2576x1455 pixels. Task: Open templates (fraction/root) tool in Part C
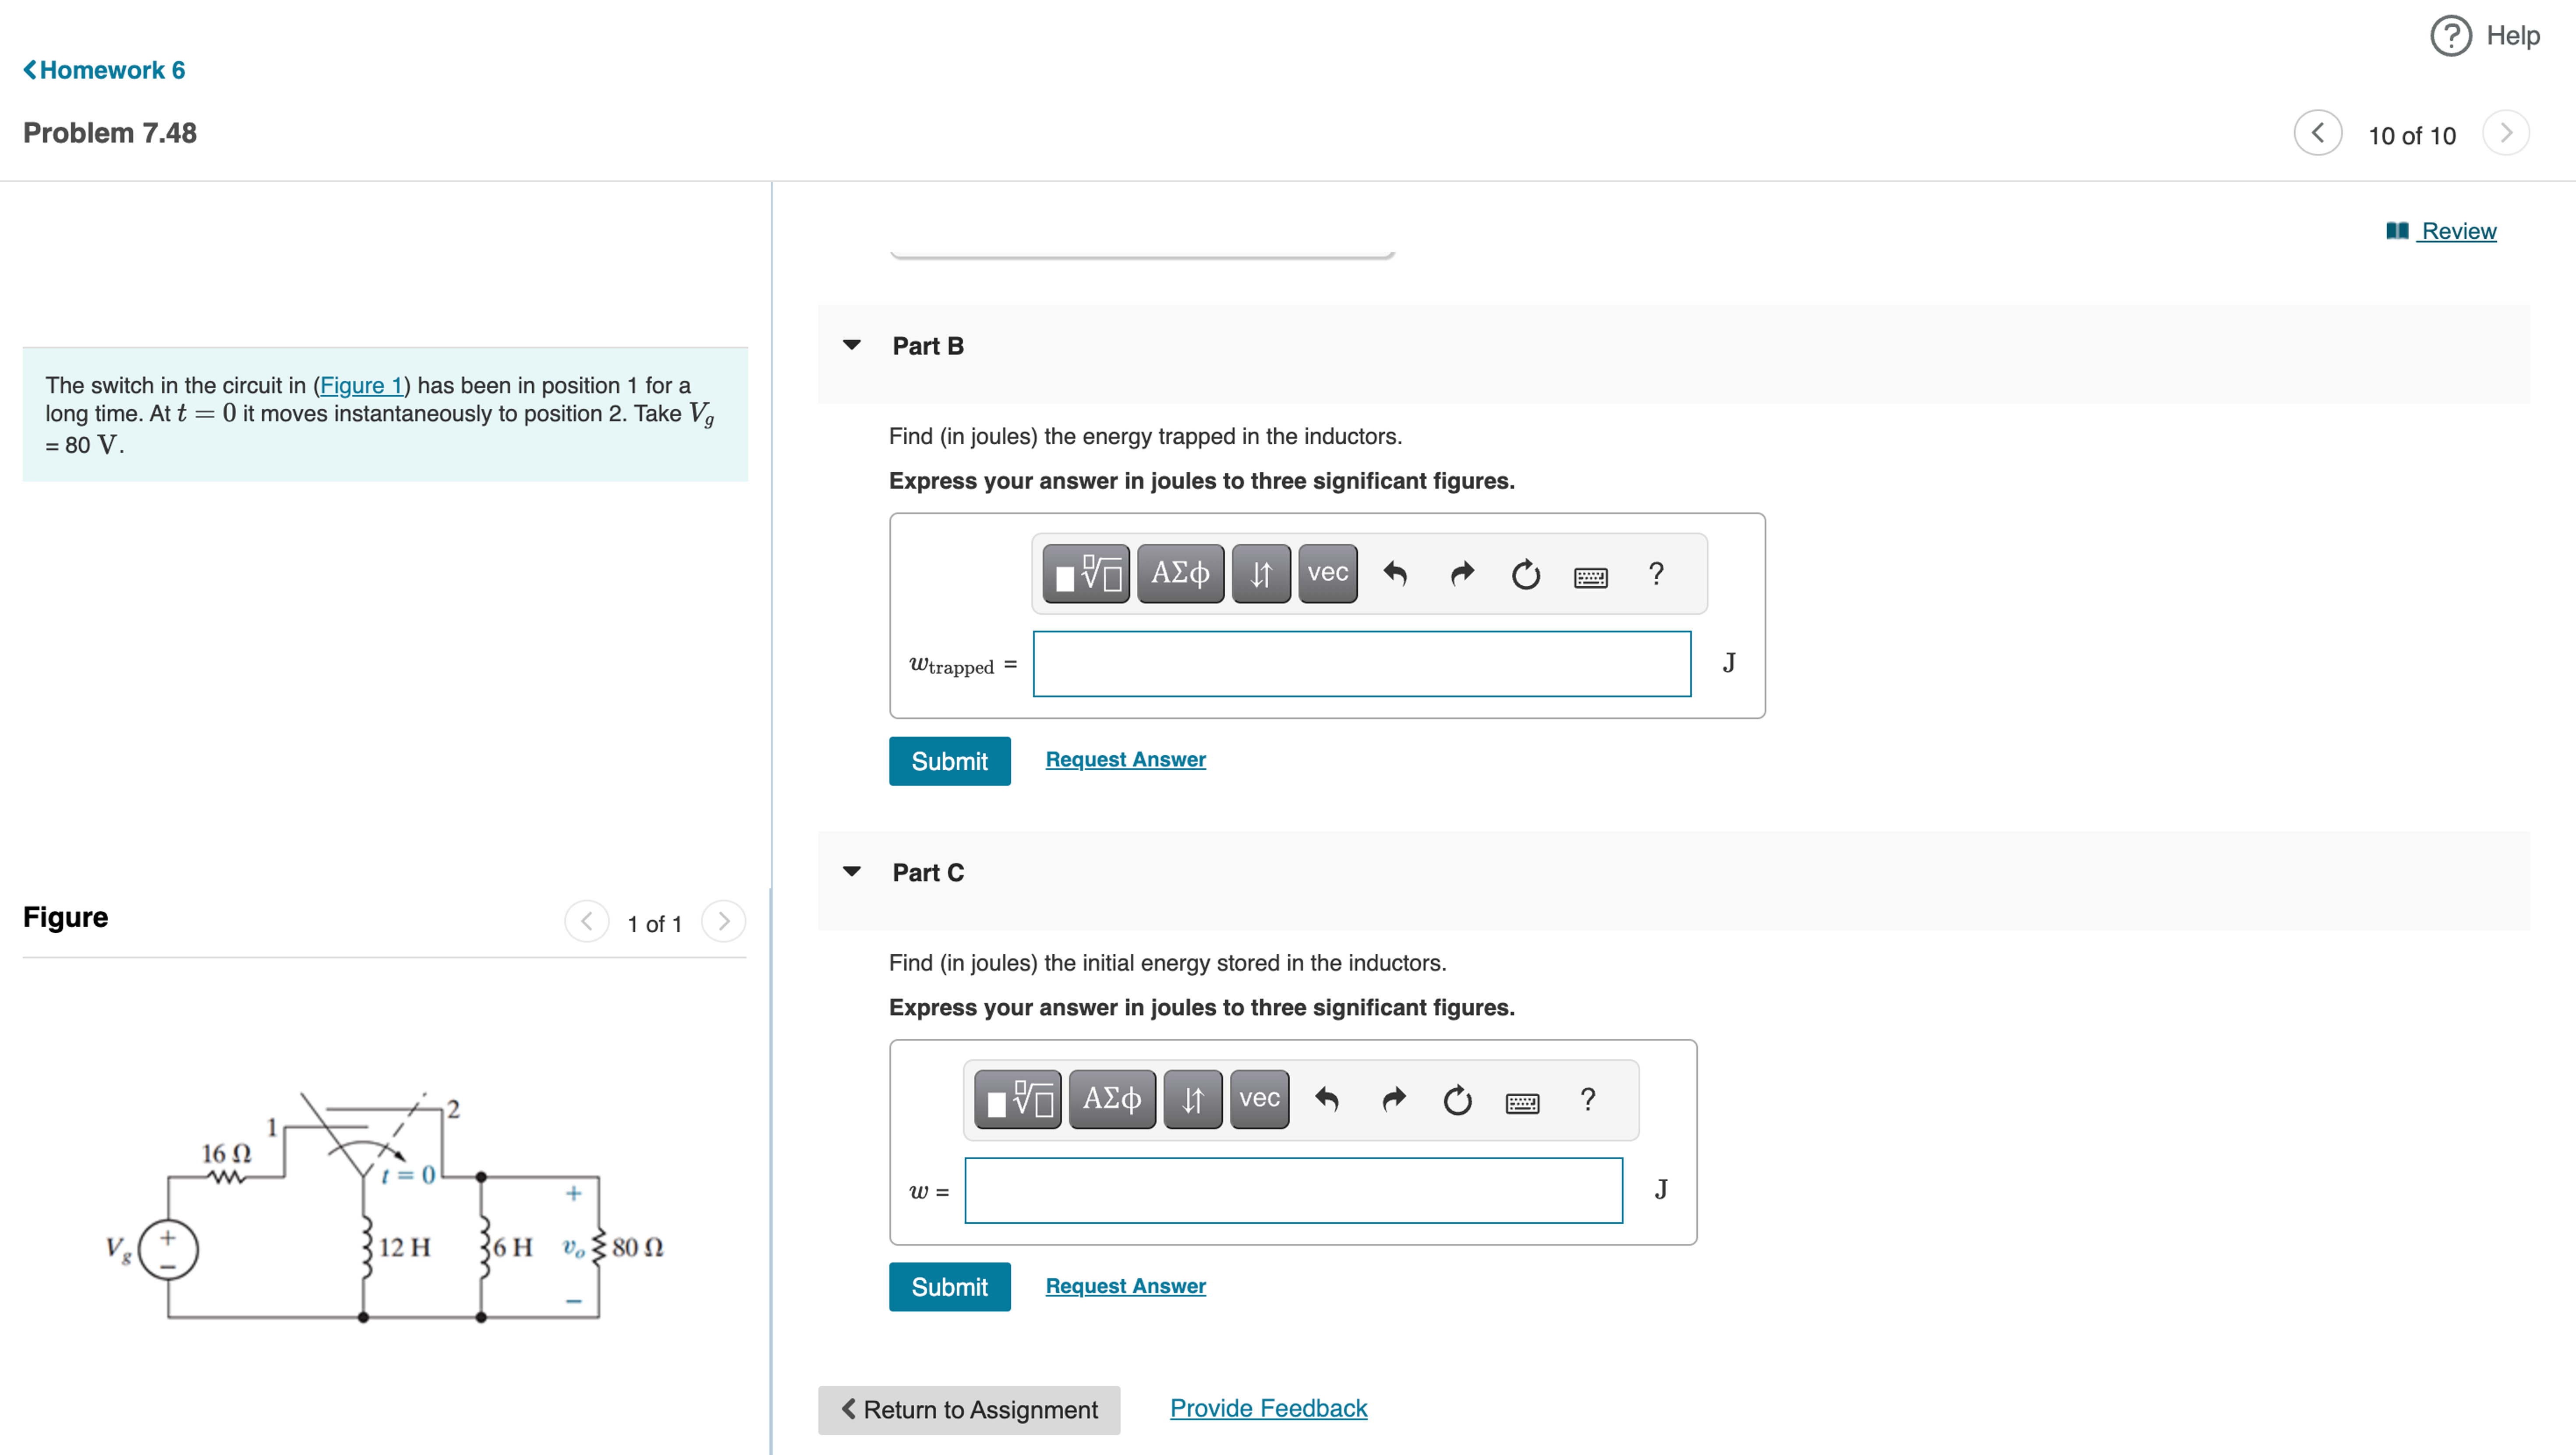tap(1018, 1100)
